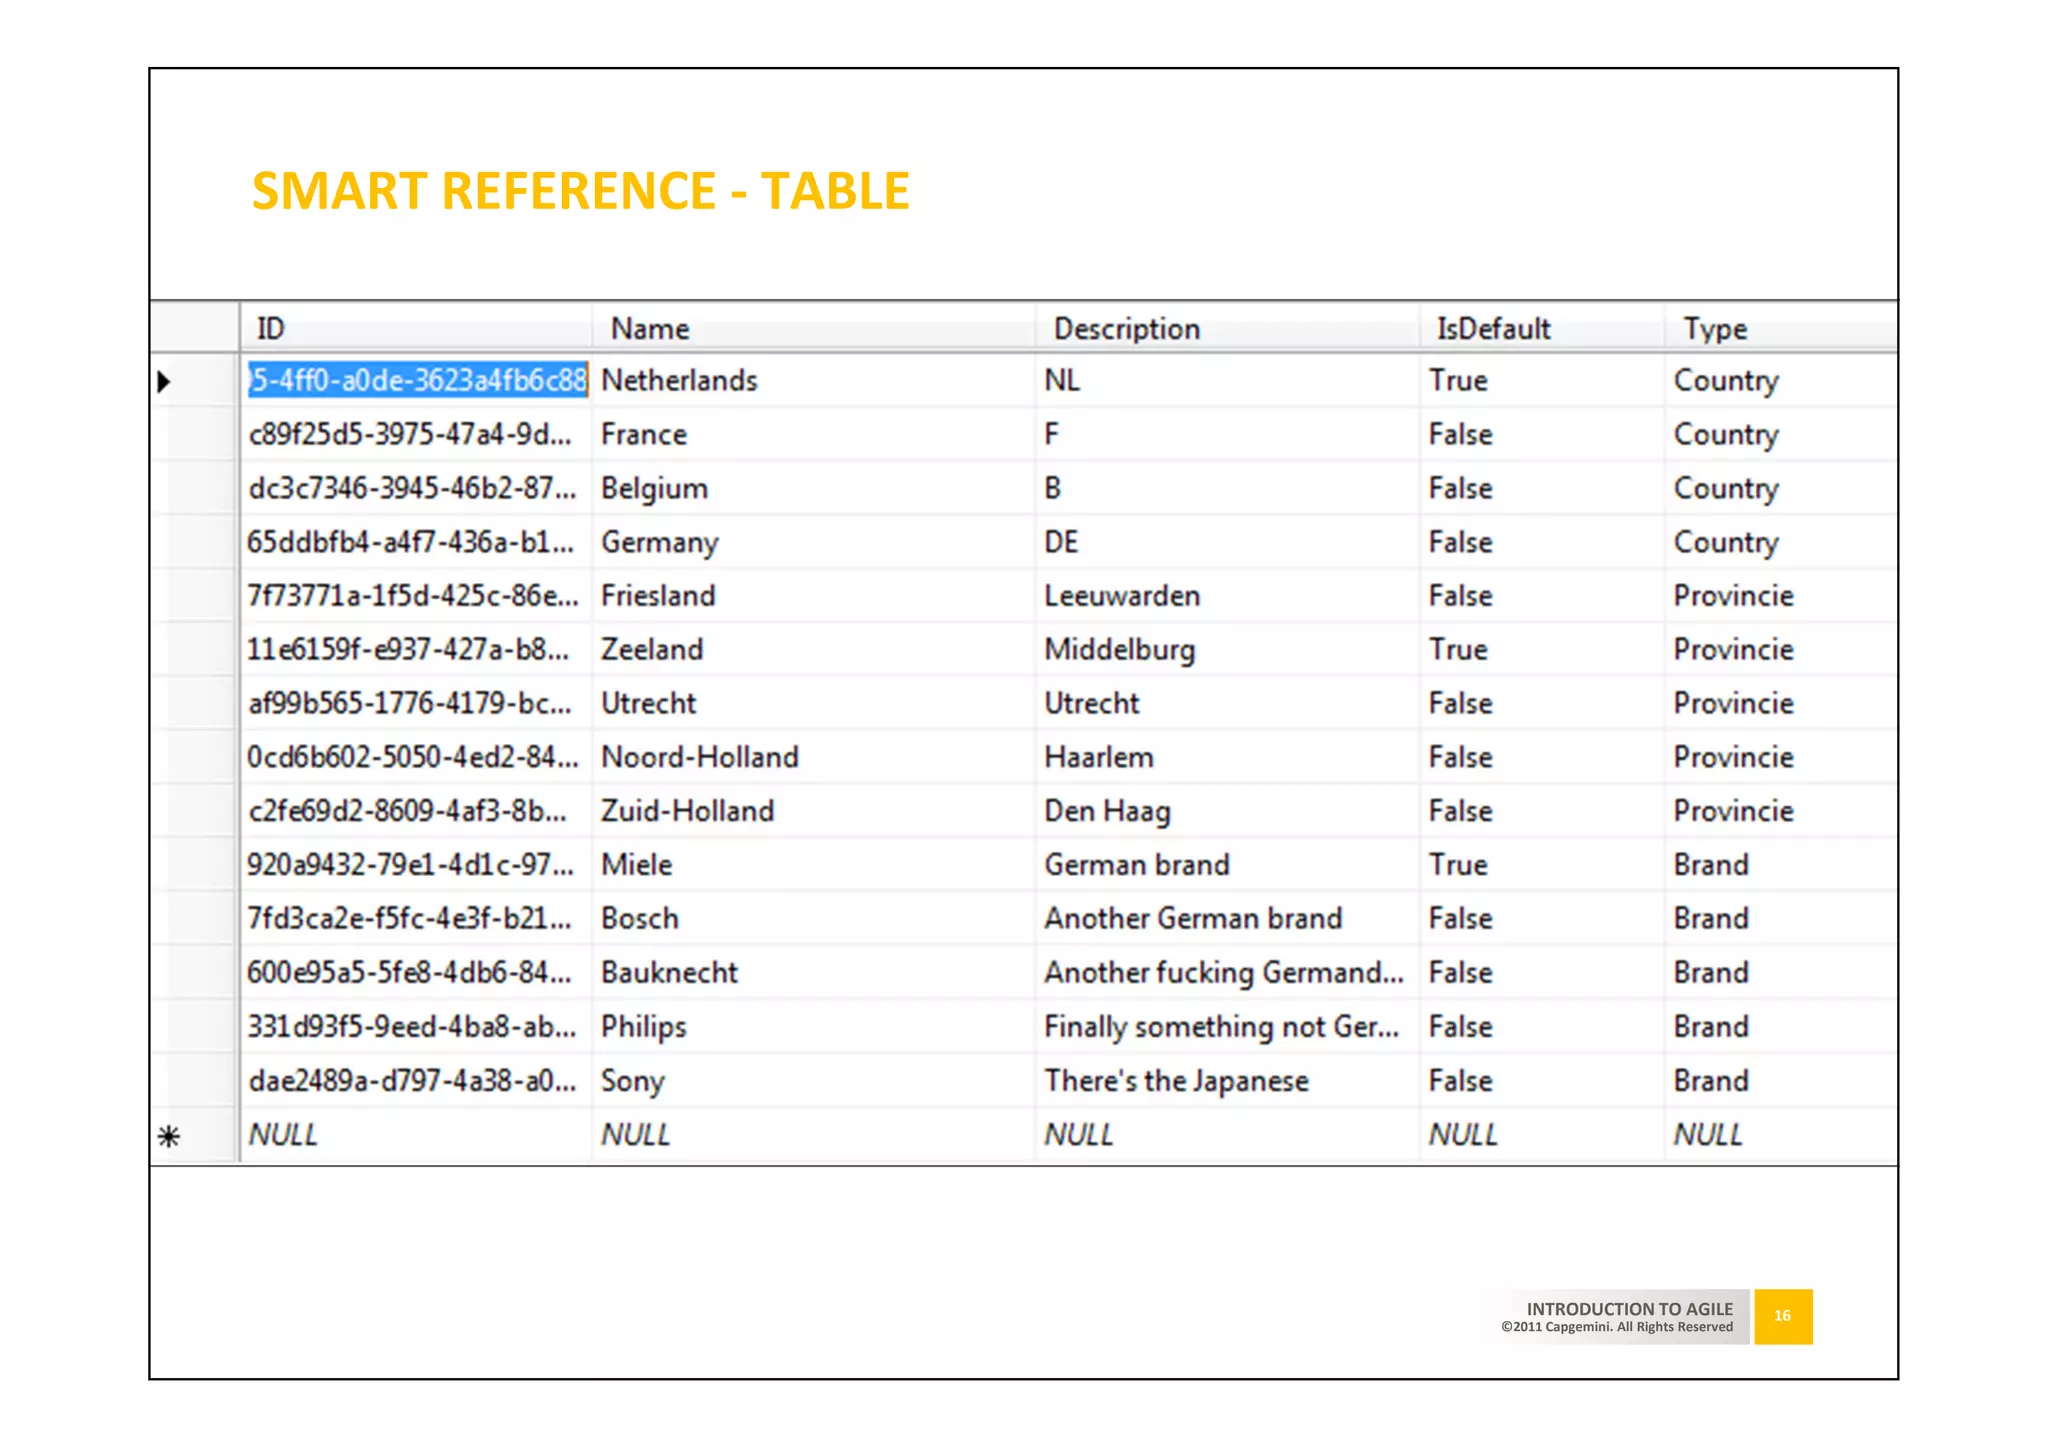
Task: Select the ID cell 'dae2489a-d797-4a38-a0...'
Action: tap(416, 1081)
